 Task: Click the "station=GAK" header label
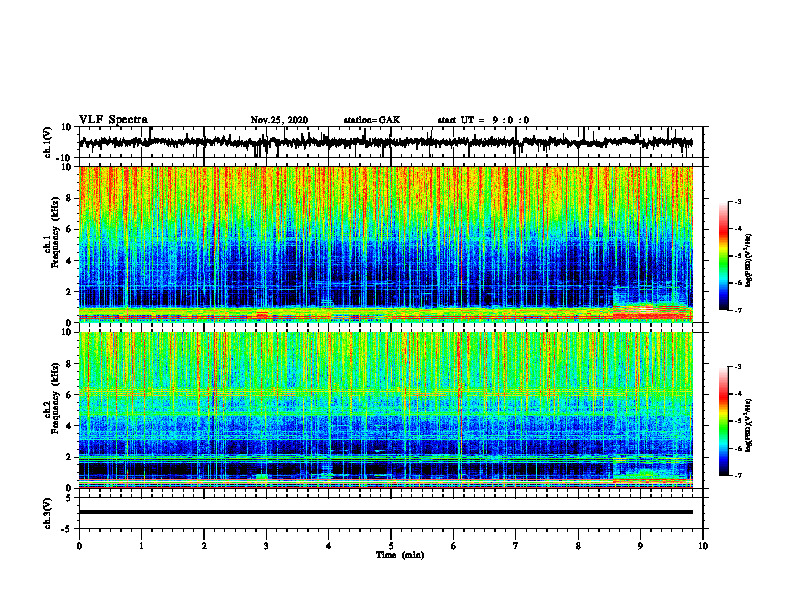[x=372, y=120]
